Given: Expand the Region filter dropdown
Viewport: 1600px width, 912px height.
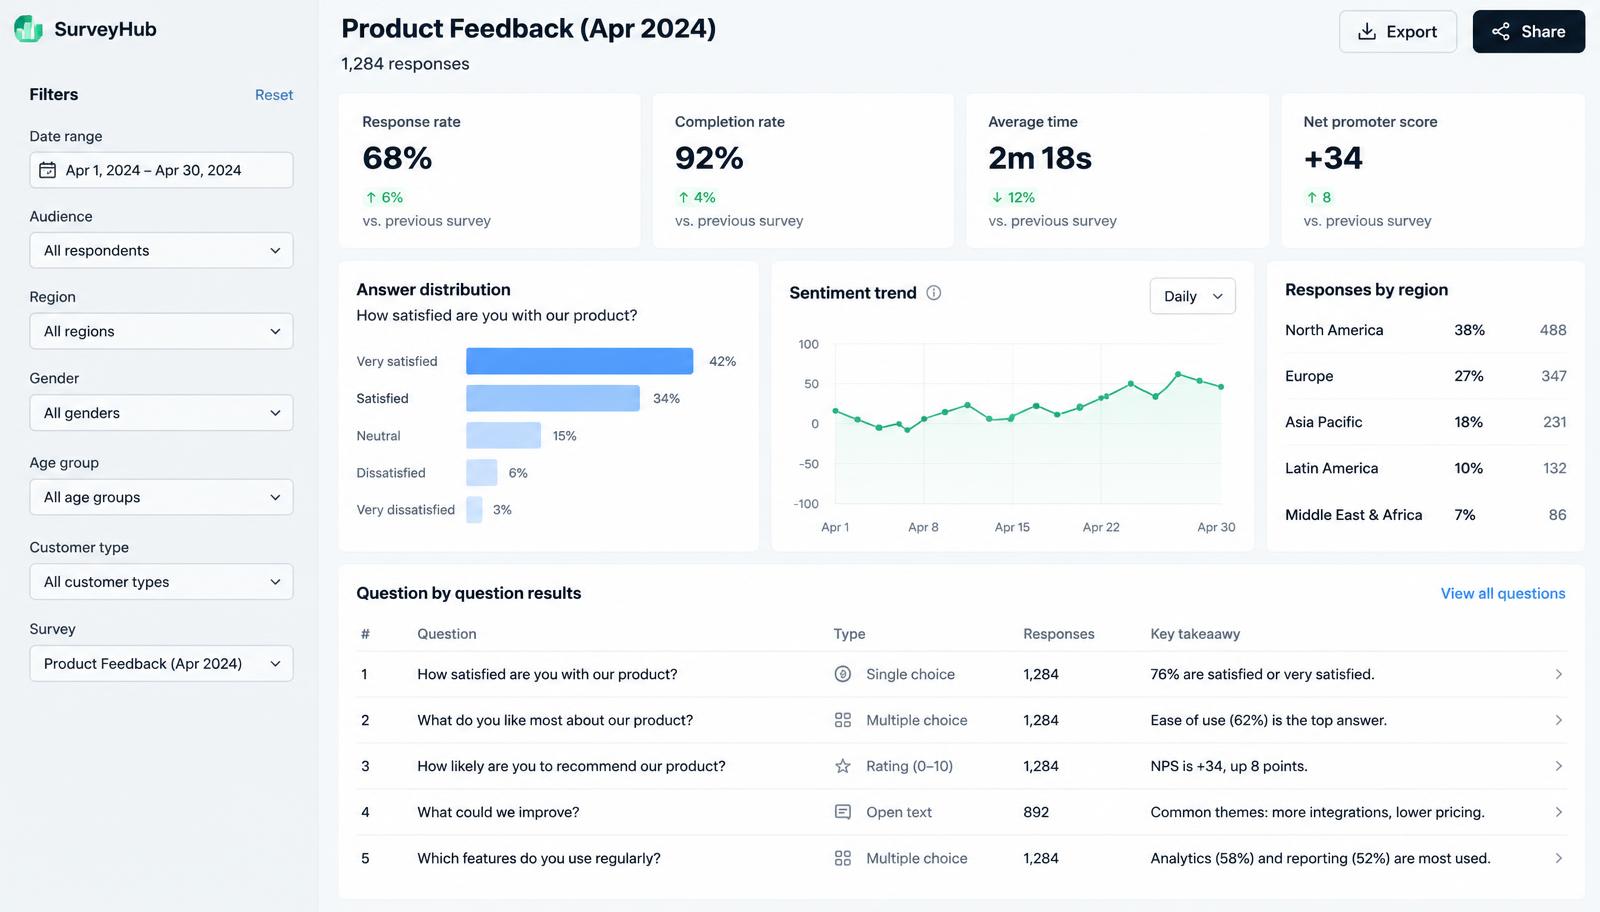Looking at the screenshot, I should 161,331.
